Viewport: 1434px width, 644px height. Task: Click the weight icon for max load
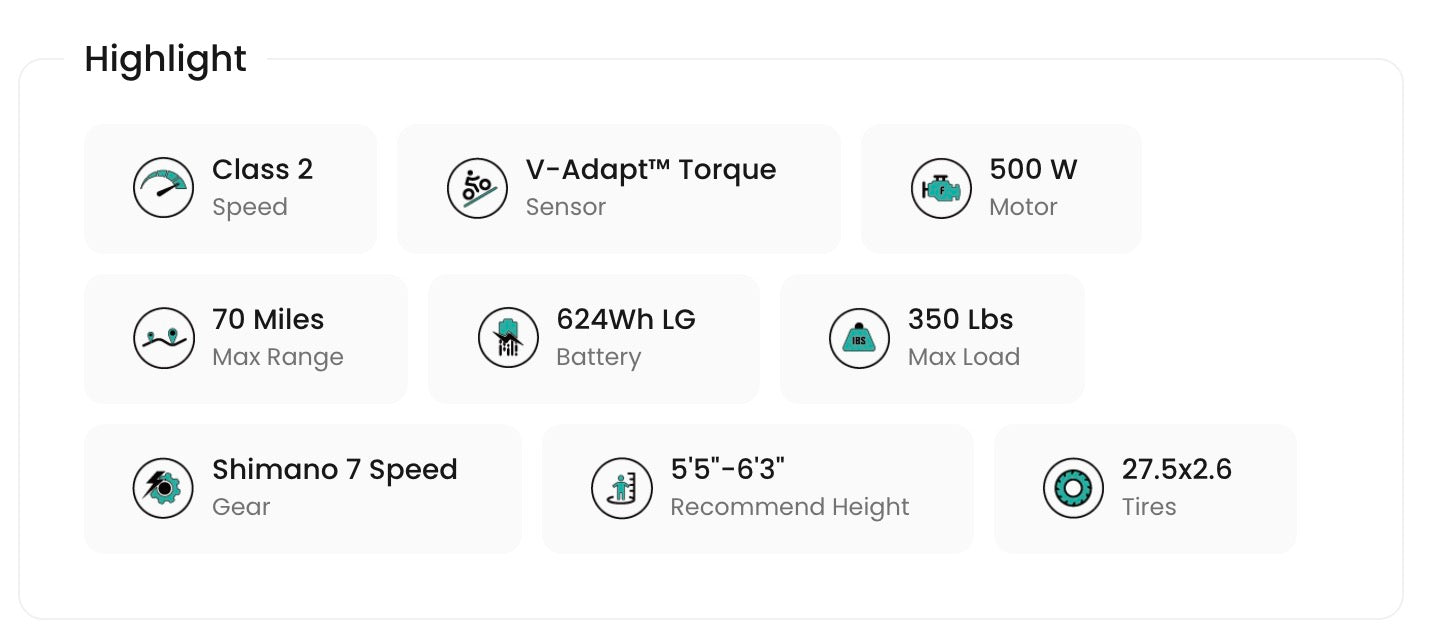pos(859,338)
